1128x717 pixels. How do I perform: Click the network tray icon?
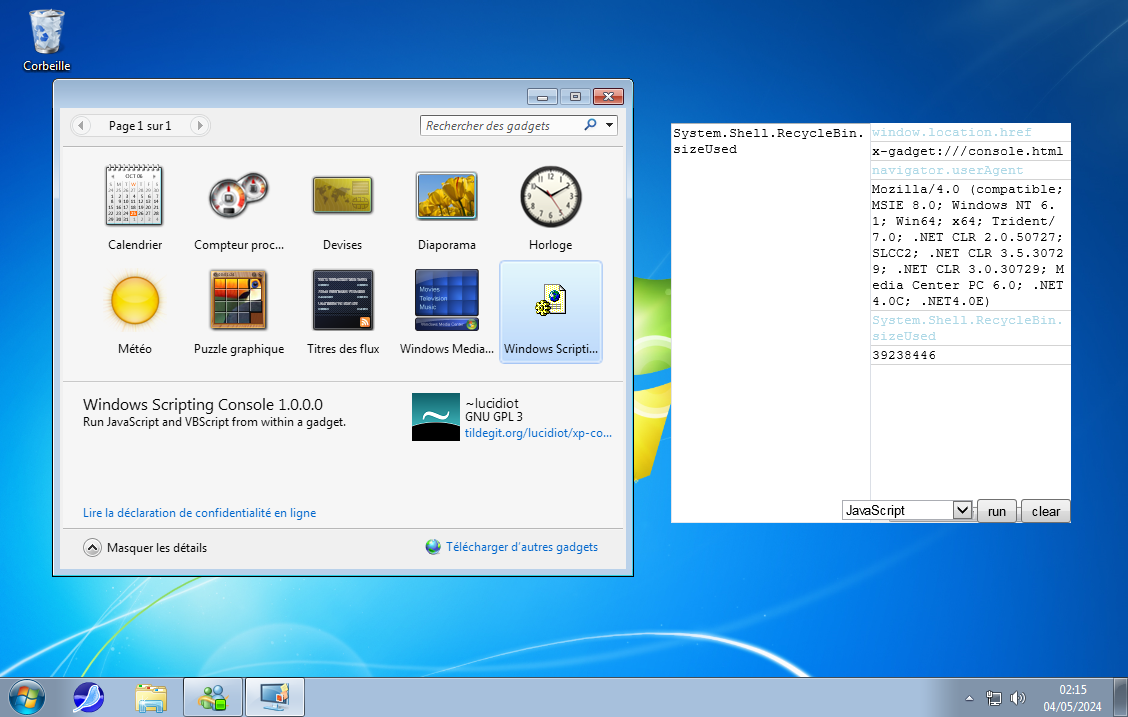pyautogui.click(x=993, y=698)
